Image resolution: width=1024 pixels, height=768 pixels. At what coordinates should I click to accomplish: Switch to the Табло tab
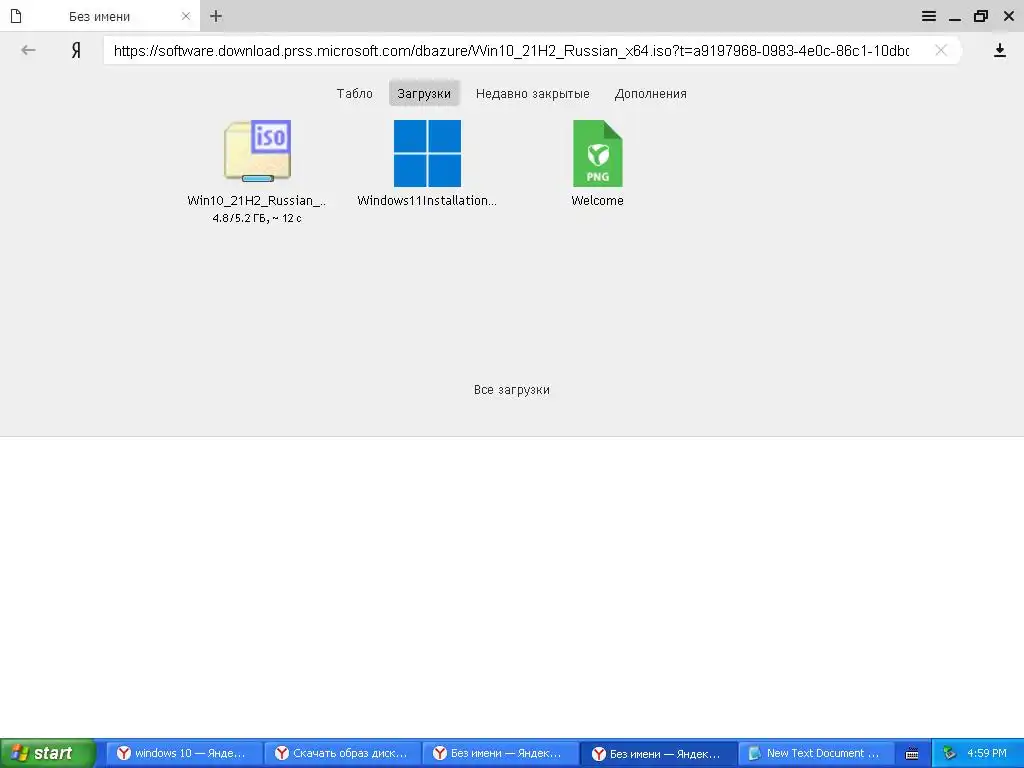pos(355,93)
